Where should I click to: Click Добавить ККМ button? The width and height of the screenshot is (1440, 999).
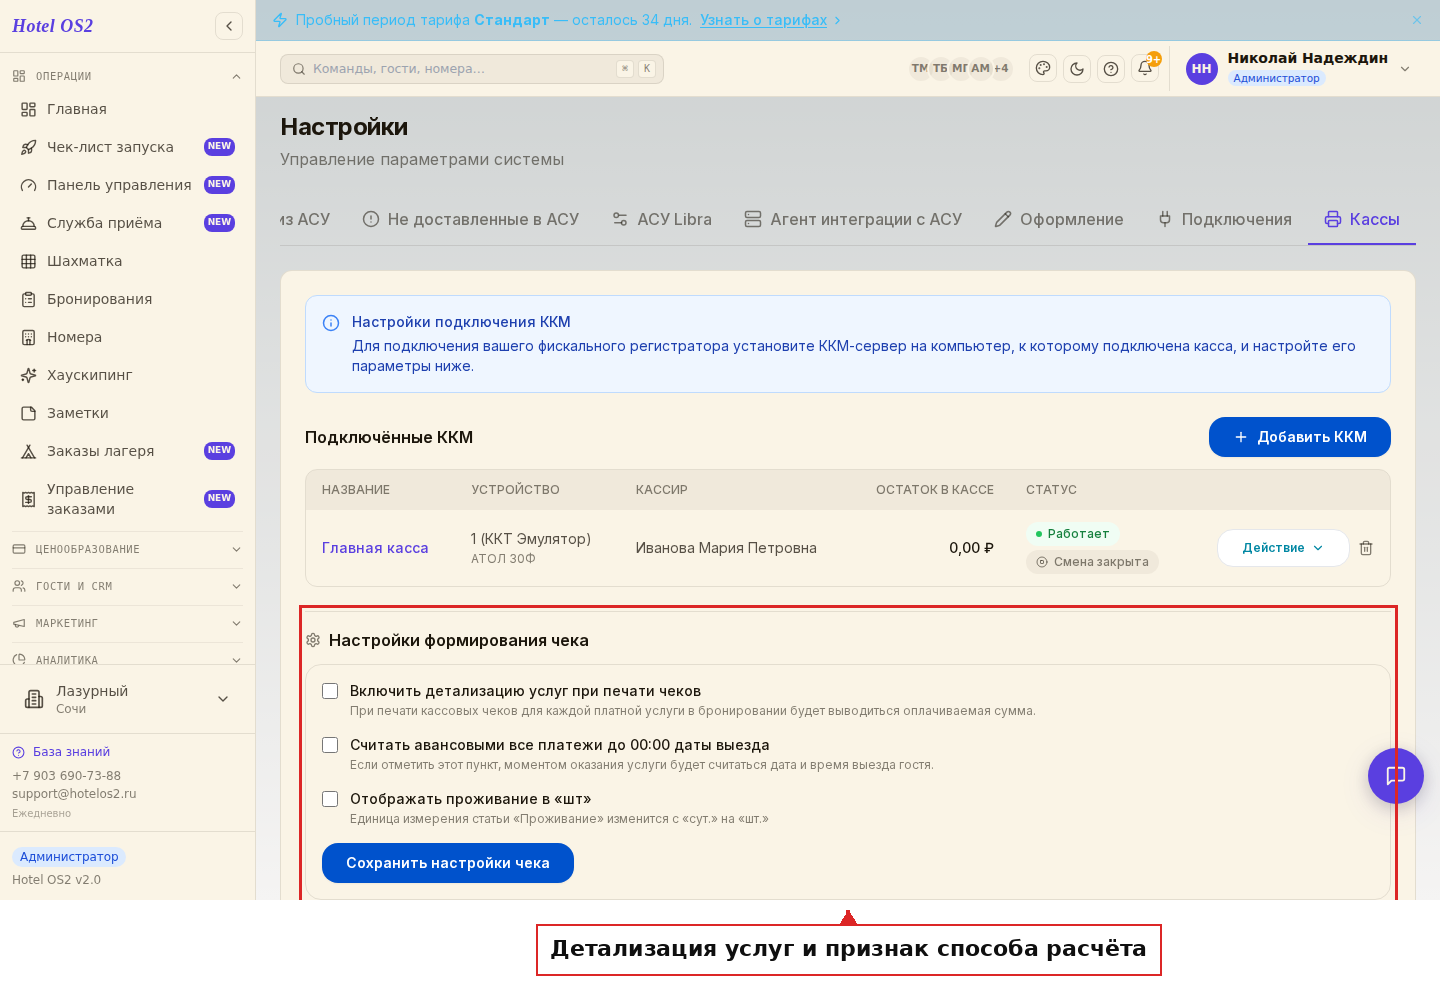pos(1300,437)
